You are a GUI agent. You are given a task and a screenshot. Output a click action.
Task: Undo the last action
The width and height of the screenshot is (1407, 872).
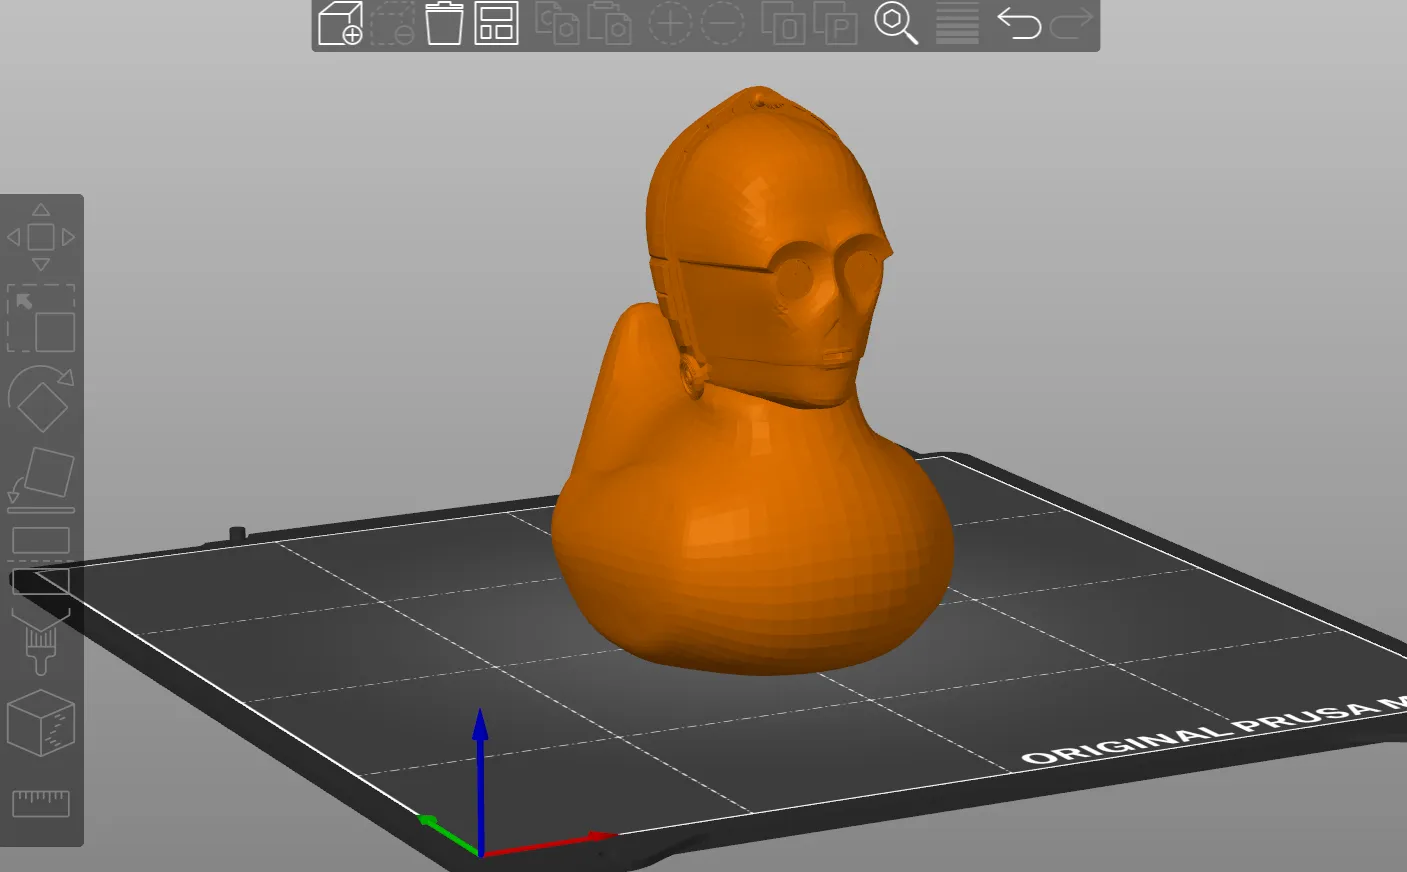tap(1019, 24)
